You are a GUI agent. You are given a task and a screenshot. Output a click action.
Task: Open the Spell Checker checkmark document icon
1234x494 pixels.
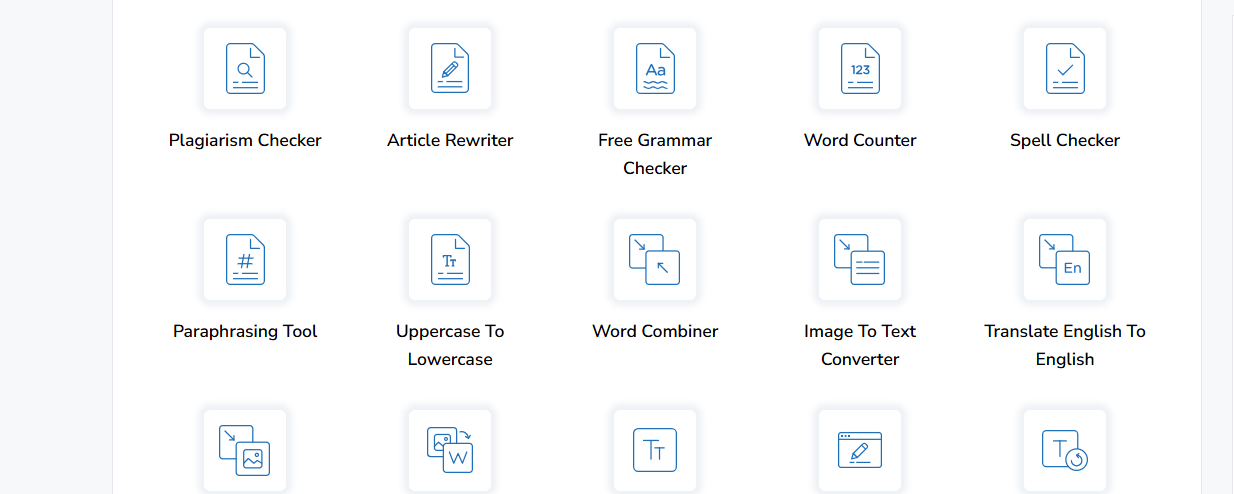point(1065,69)
